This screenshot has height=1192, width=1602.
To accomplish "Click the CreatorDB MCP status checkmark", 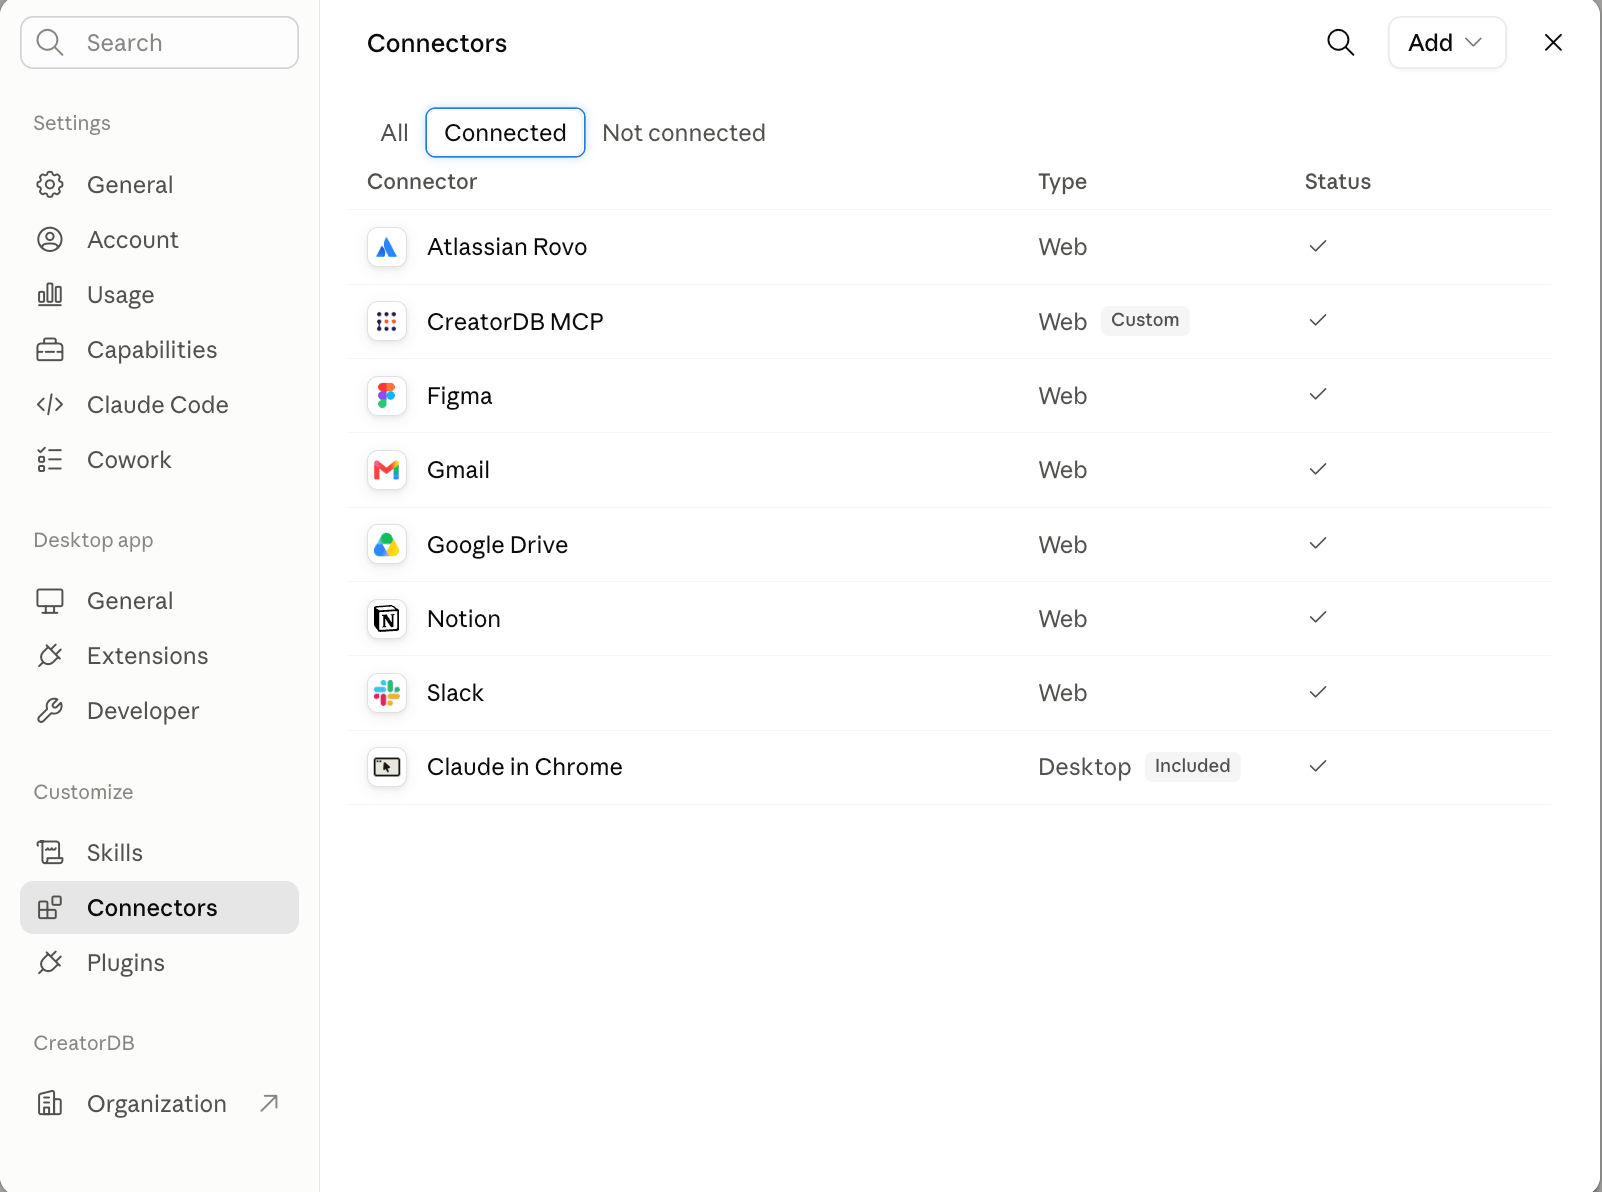I will click(1318, 320).
